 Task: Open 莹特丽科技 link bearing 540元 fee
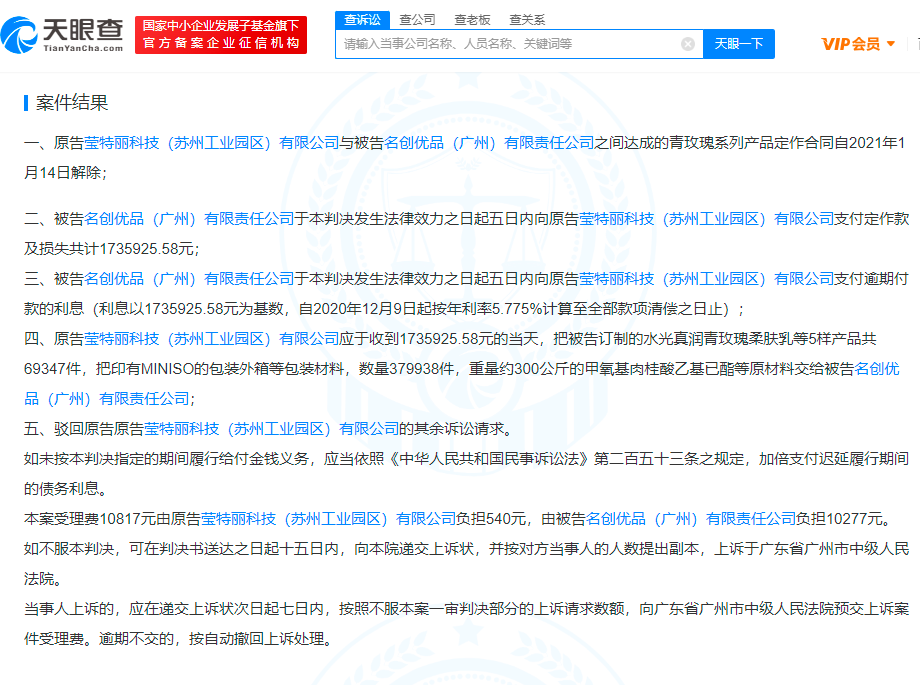pyautogui.click(x=328, y=519)
